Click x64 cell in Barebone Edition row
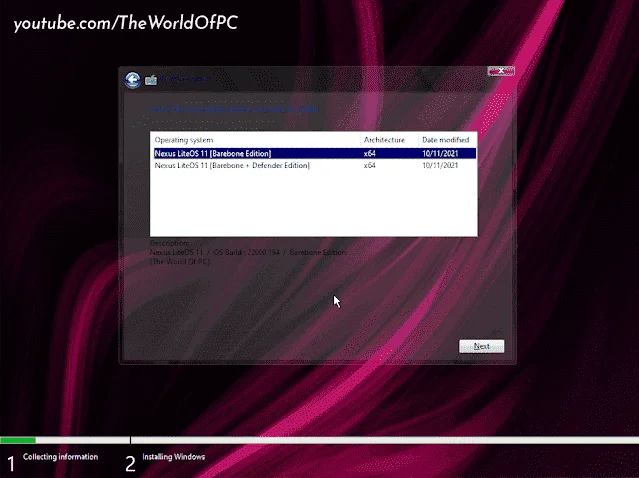The height and width of the screenshot is (478, 639). [370, 154]
